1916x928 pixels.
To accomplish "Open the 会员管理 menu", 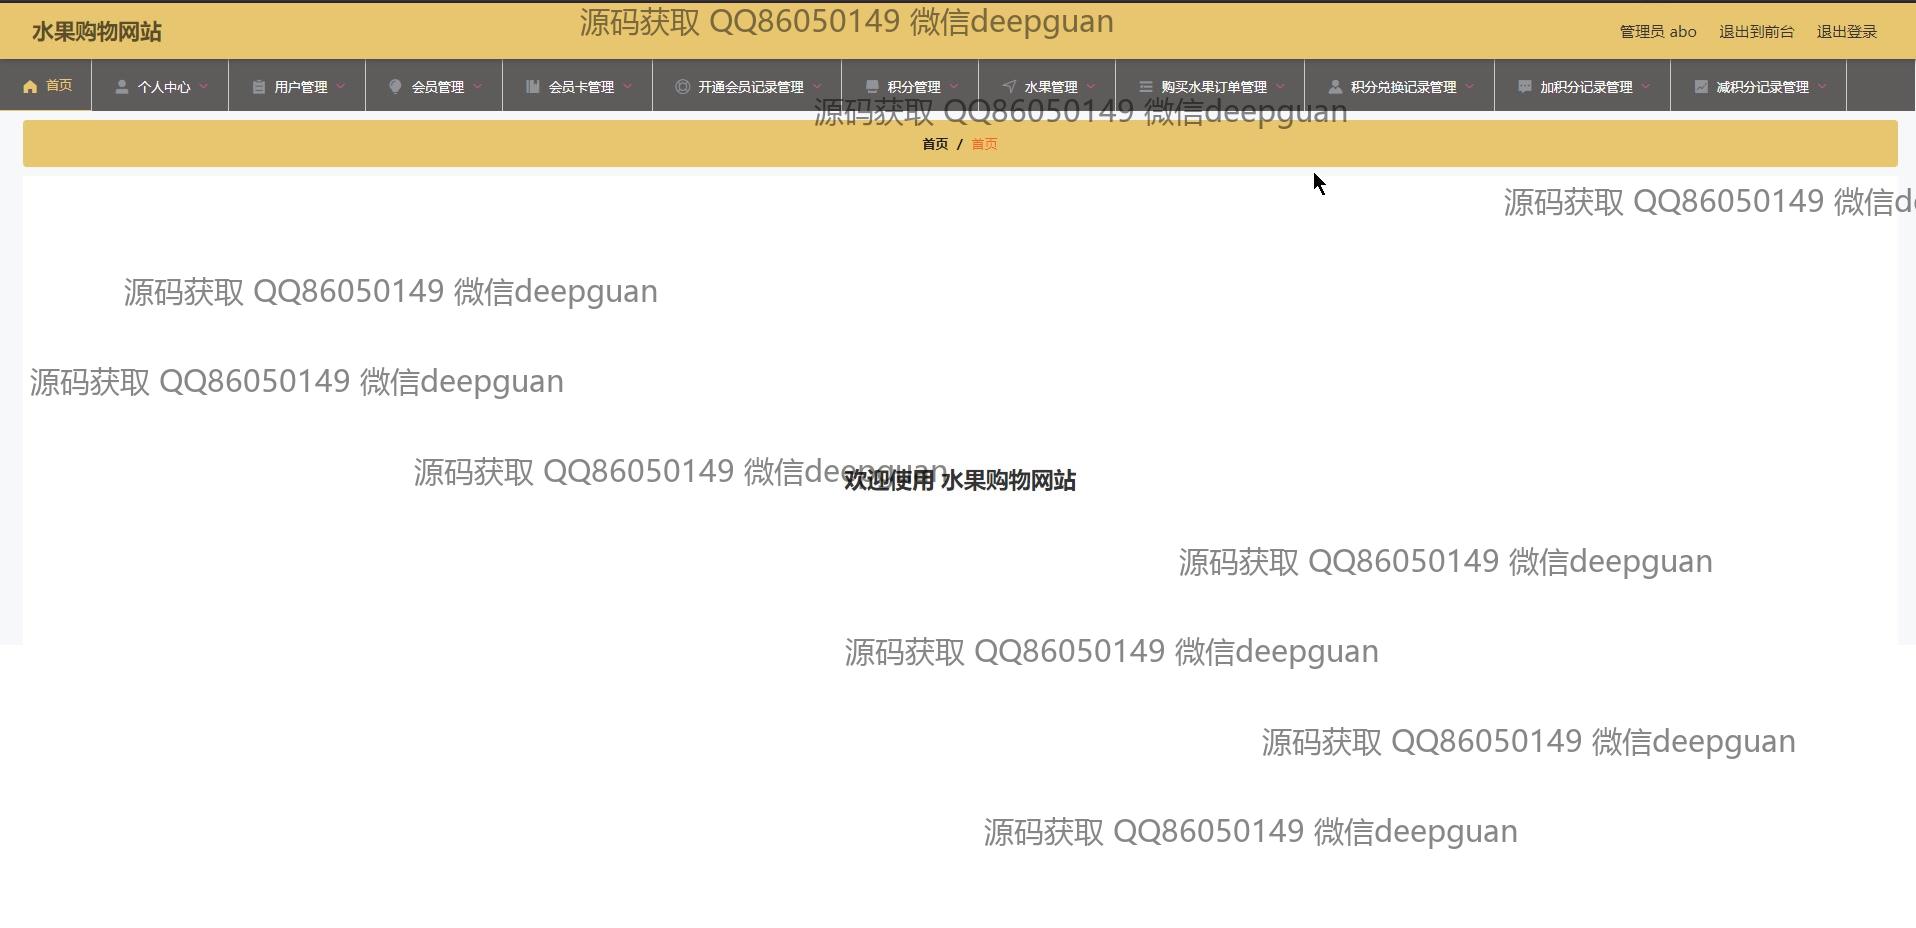I will tap(437, 87).
